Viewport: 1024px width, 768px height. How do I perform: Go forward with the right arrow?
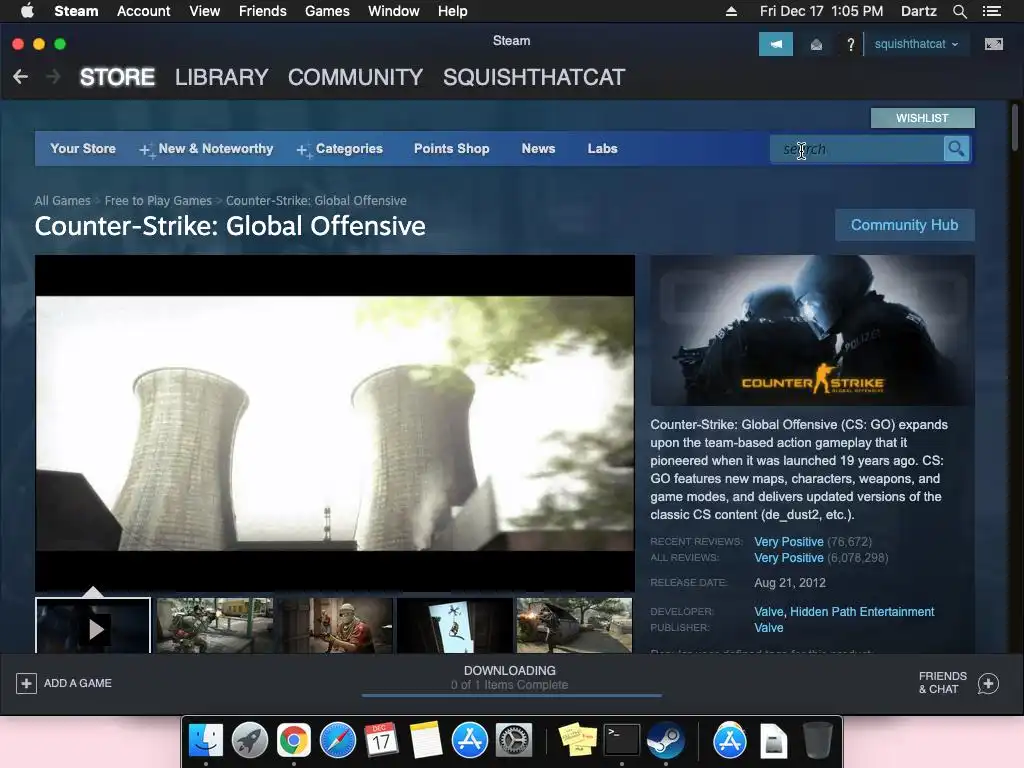[x=54, y=77]
